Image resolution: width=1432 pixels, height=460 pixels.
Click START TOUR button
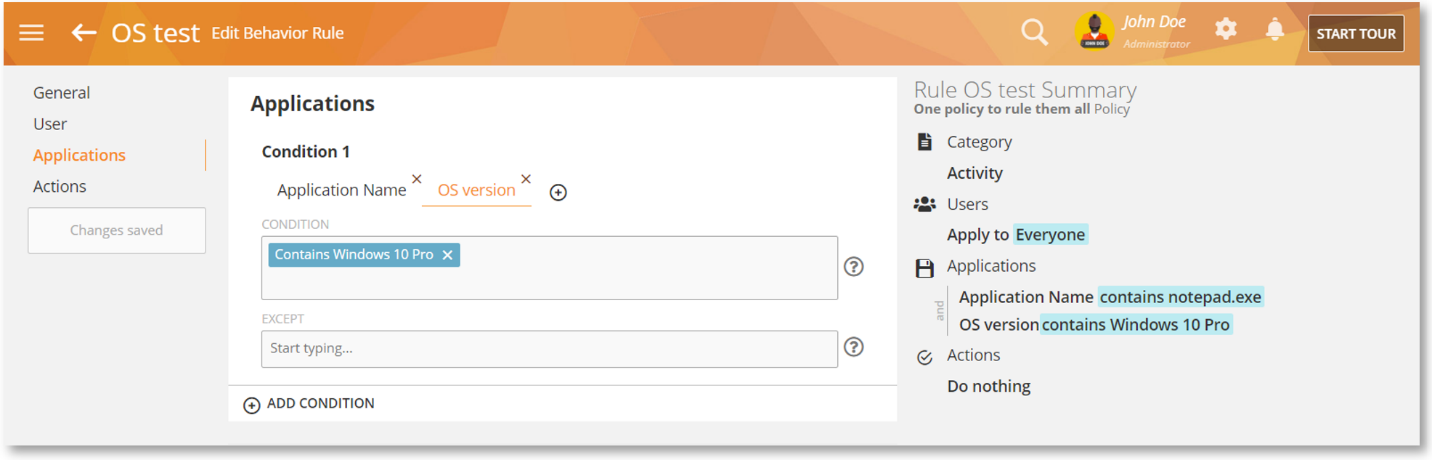click(1355, 34)
